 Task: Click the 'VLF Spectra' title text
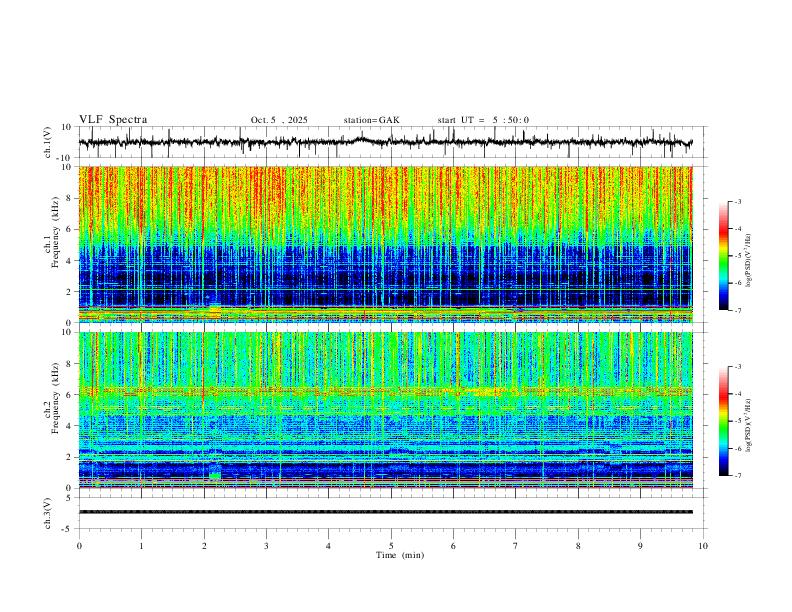tap(113, 120)
